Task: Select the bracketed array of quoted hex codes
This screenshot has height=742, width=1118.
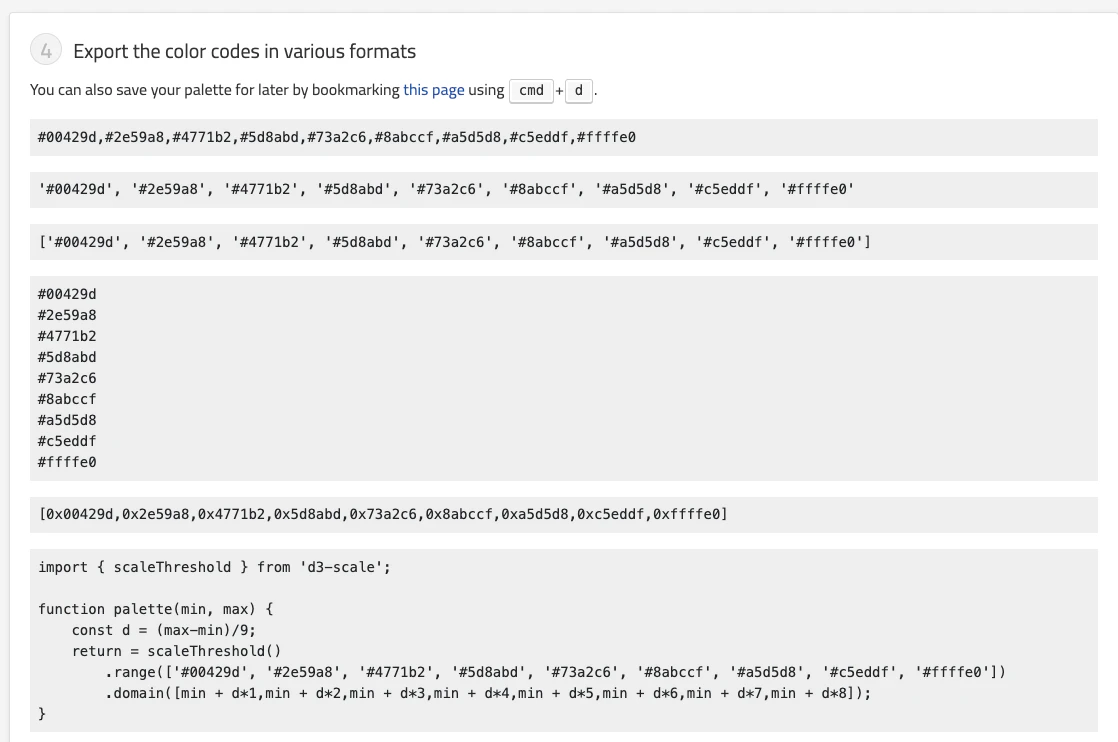Action: click(563, 242)
